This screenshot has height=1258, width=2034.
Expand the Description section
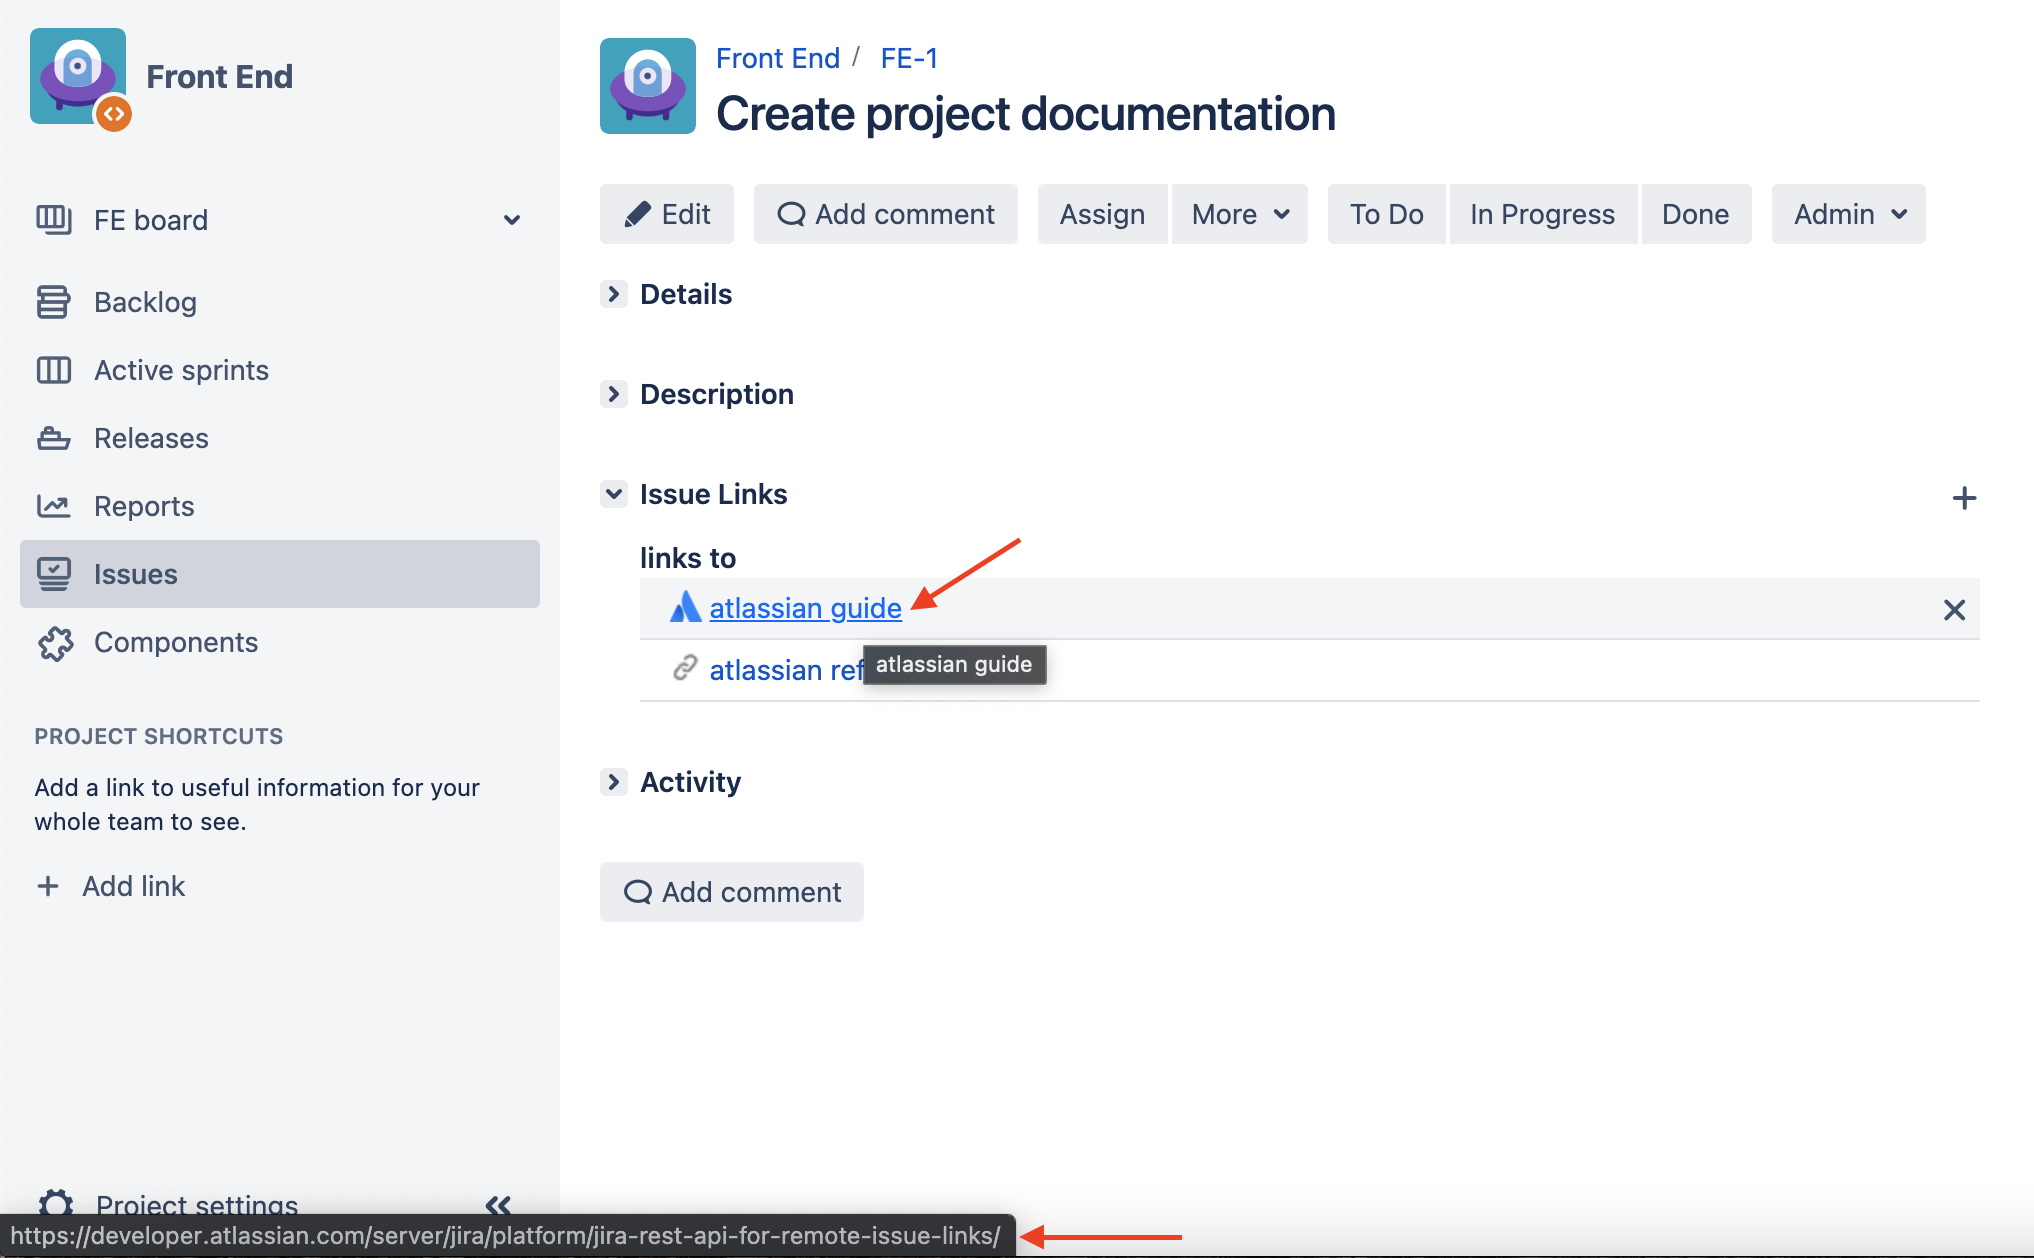click(614, 394)
